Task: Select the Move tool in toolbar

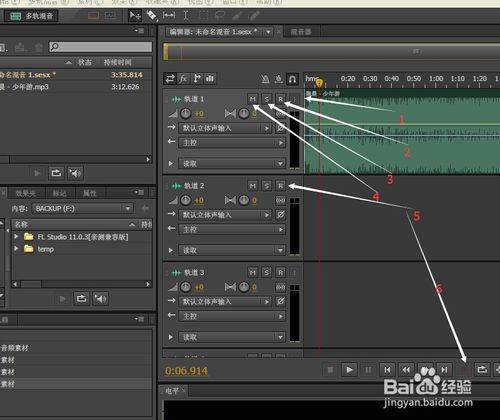Action: click(x=135, y=15)
